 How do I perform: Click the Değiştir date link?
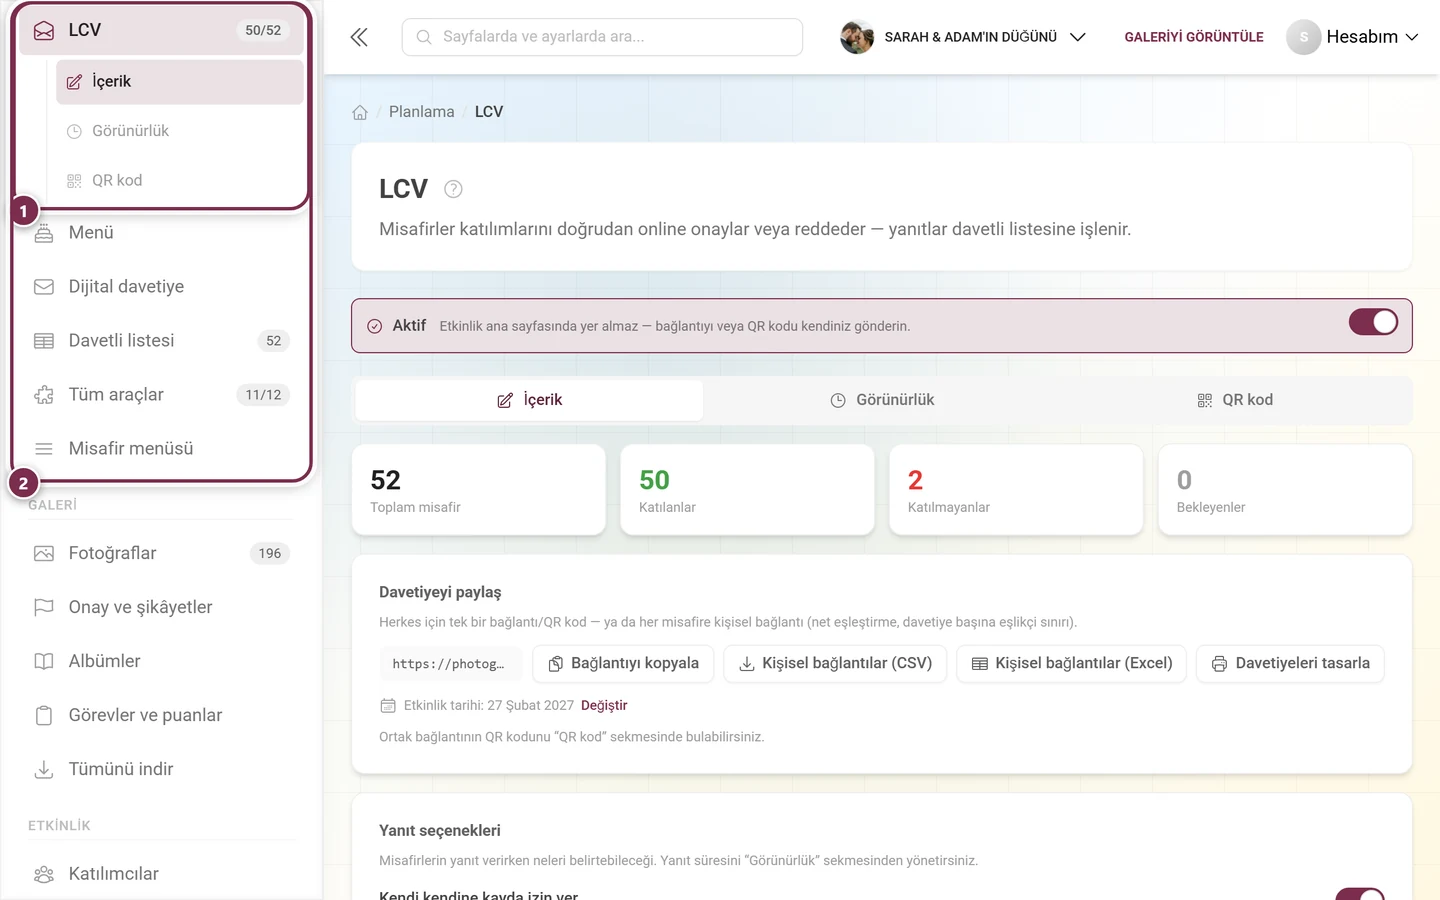[x=604, y=705]
